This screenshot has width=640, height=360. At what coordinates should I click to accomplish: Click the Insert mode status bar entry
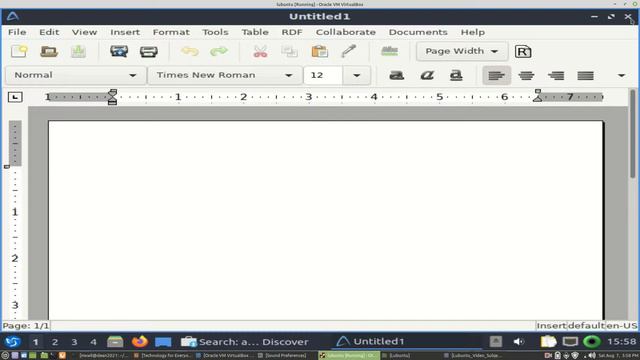[551, 326]
